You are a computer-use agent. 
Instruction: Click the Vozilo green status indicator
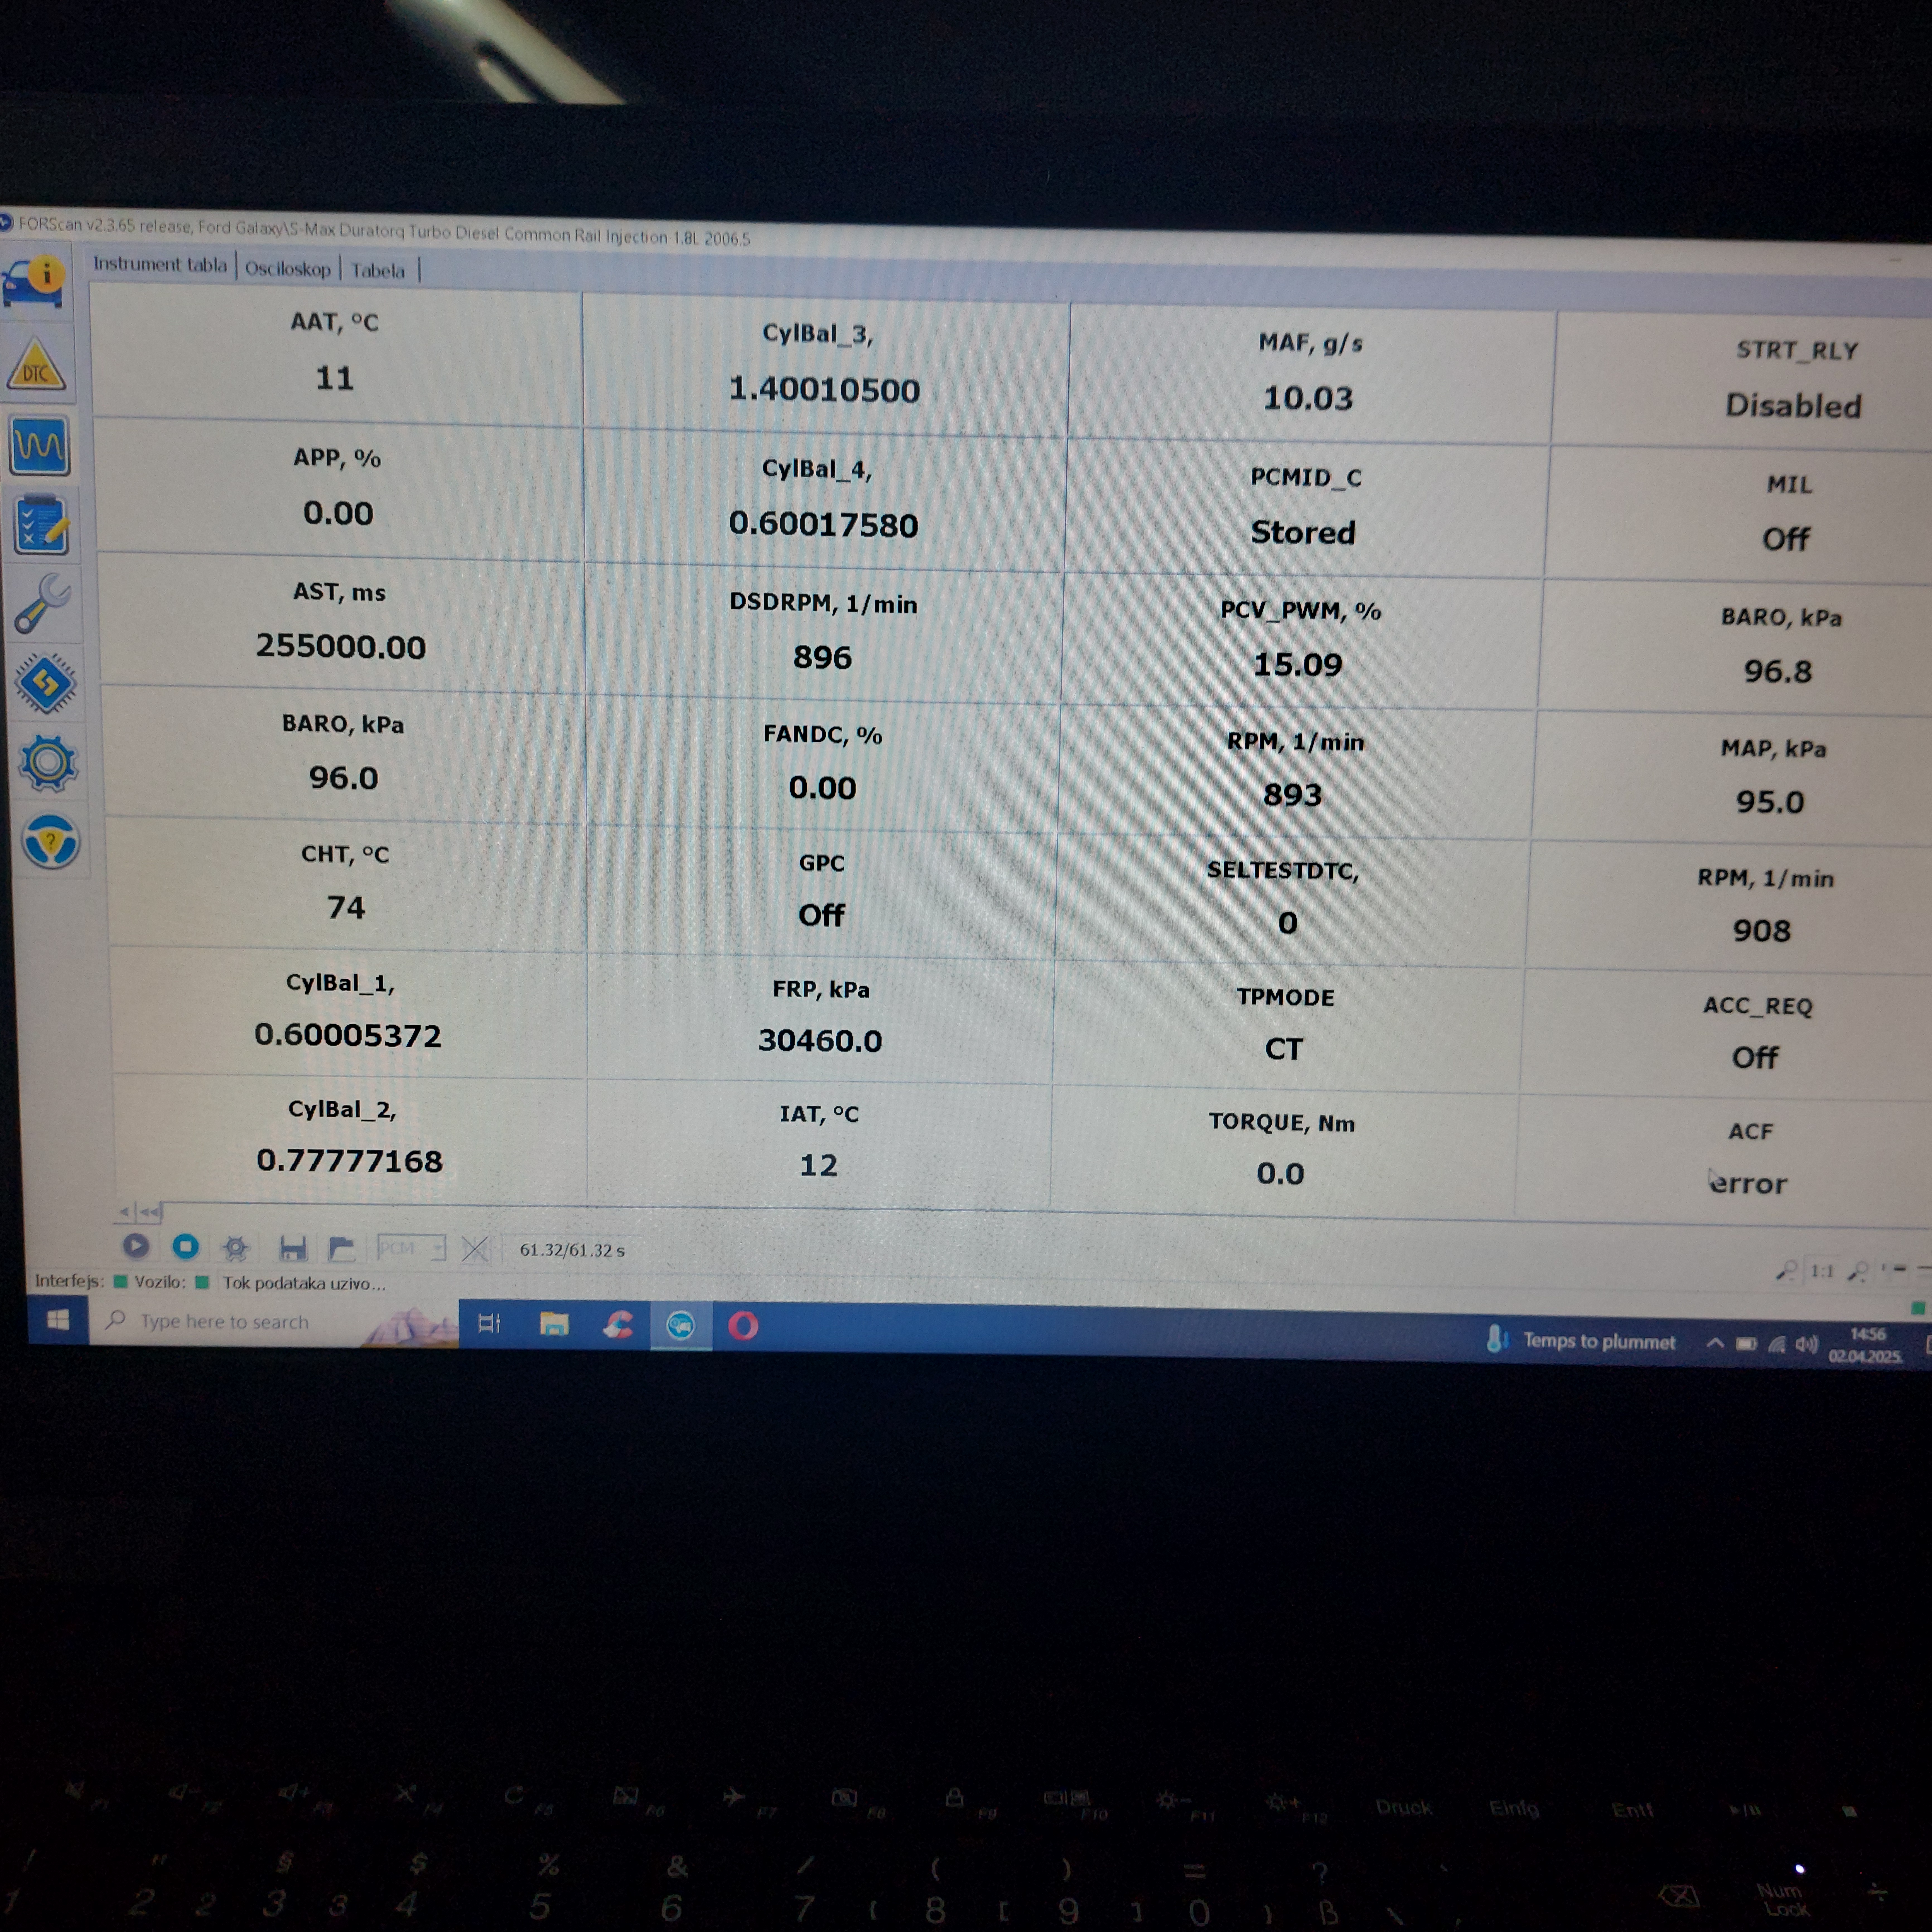[x=202, y=1282]
